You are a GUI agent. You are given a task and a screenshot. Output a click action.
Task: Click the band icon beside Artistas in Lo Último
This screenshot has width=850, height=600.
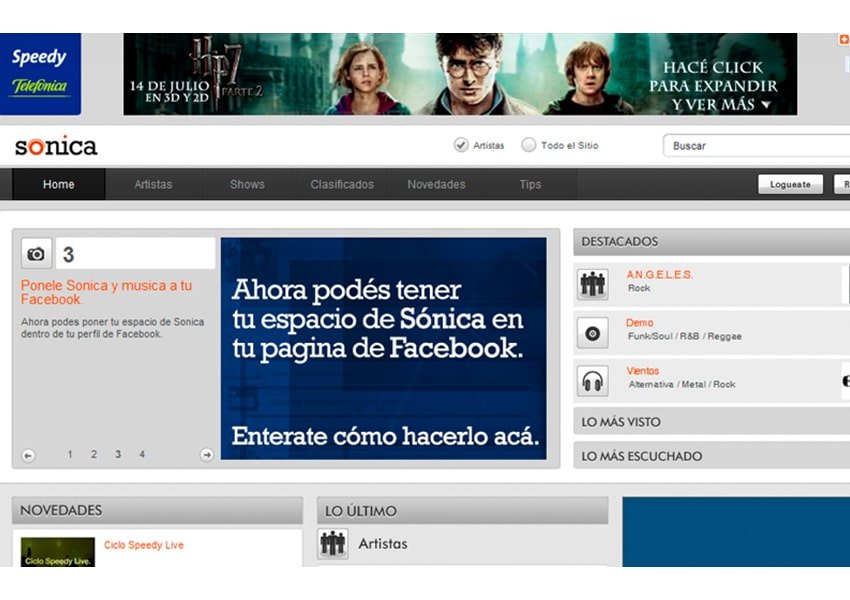pyautogui.click(x=333, y=544)
